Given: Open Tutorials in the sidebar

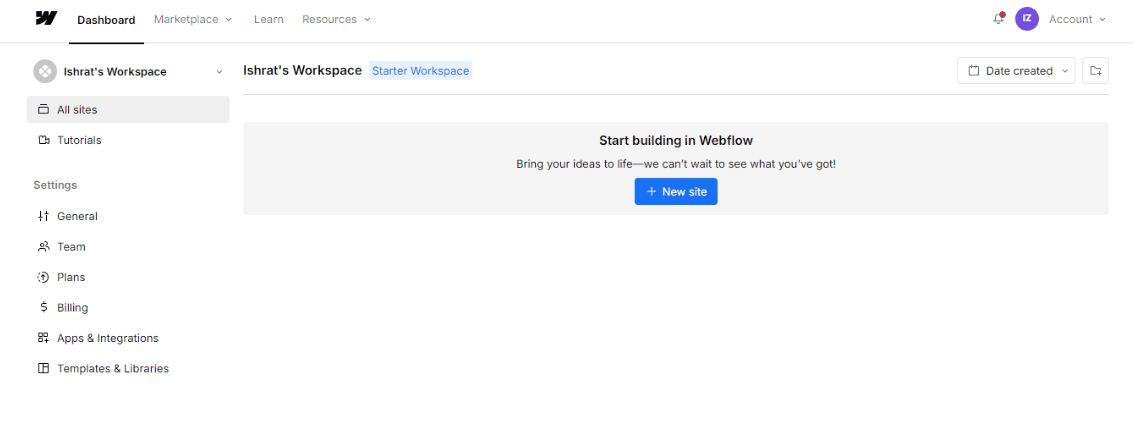Looking at the screenshot, I should (x=128, y=140).
